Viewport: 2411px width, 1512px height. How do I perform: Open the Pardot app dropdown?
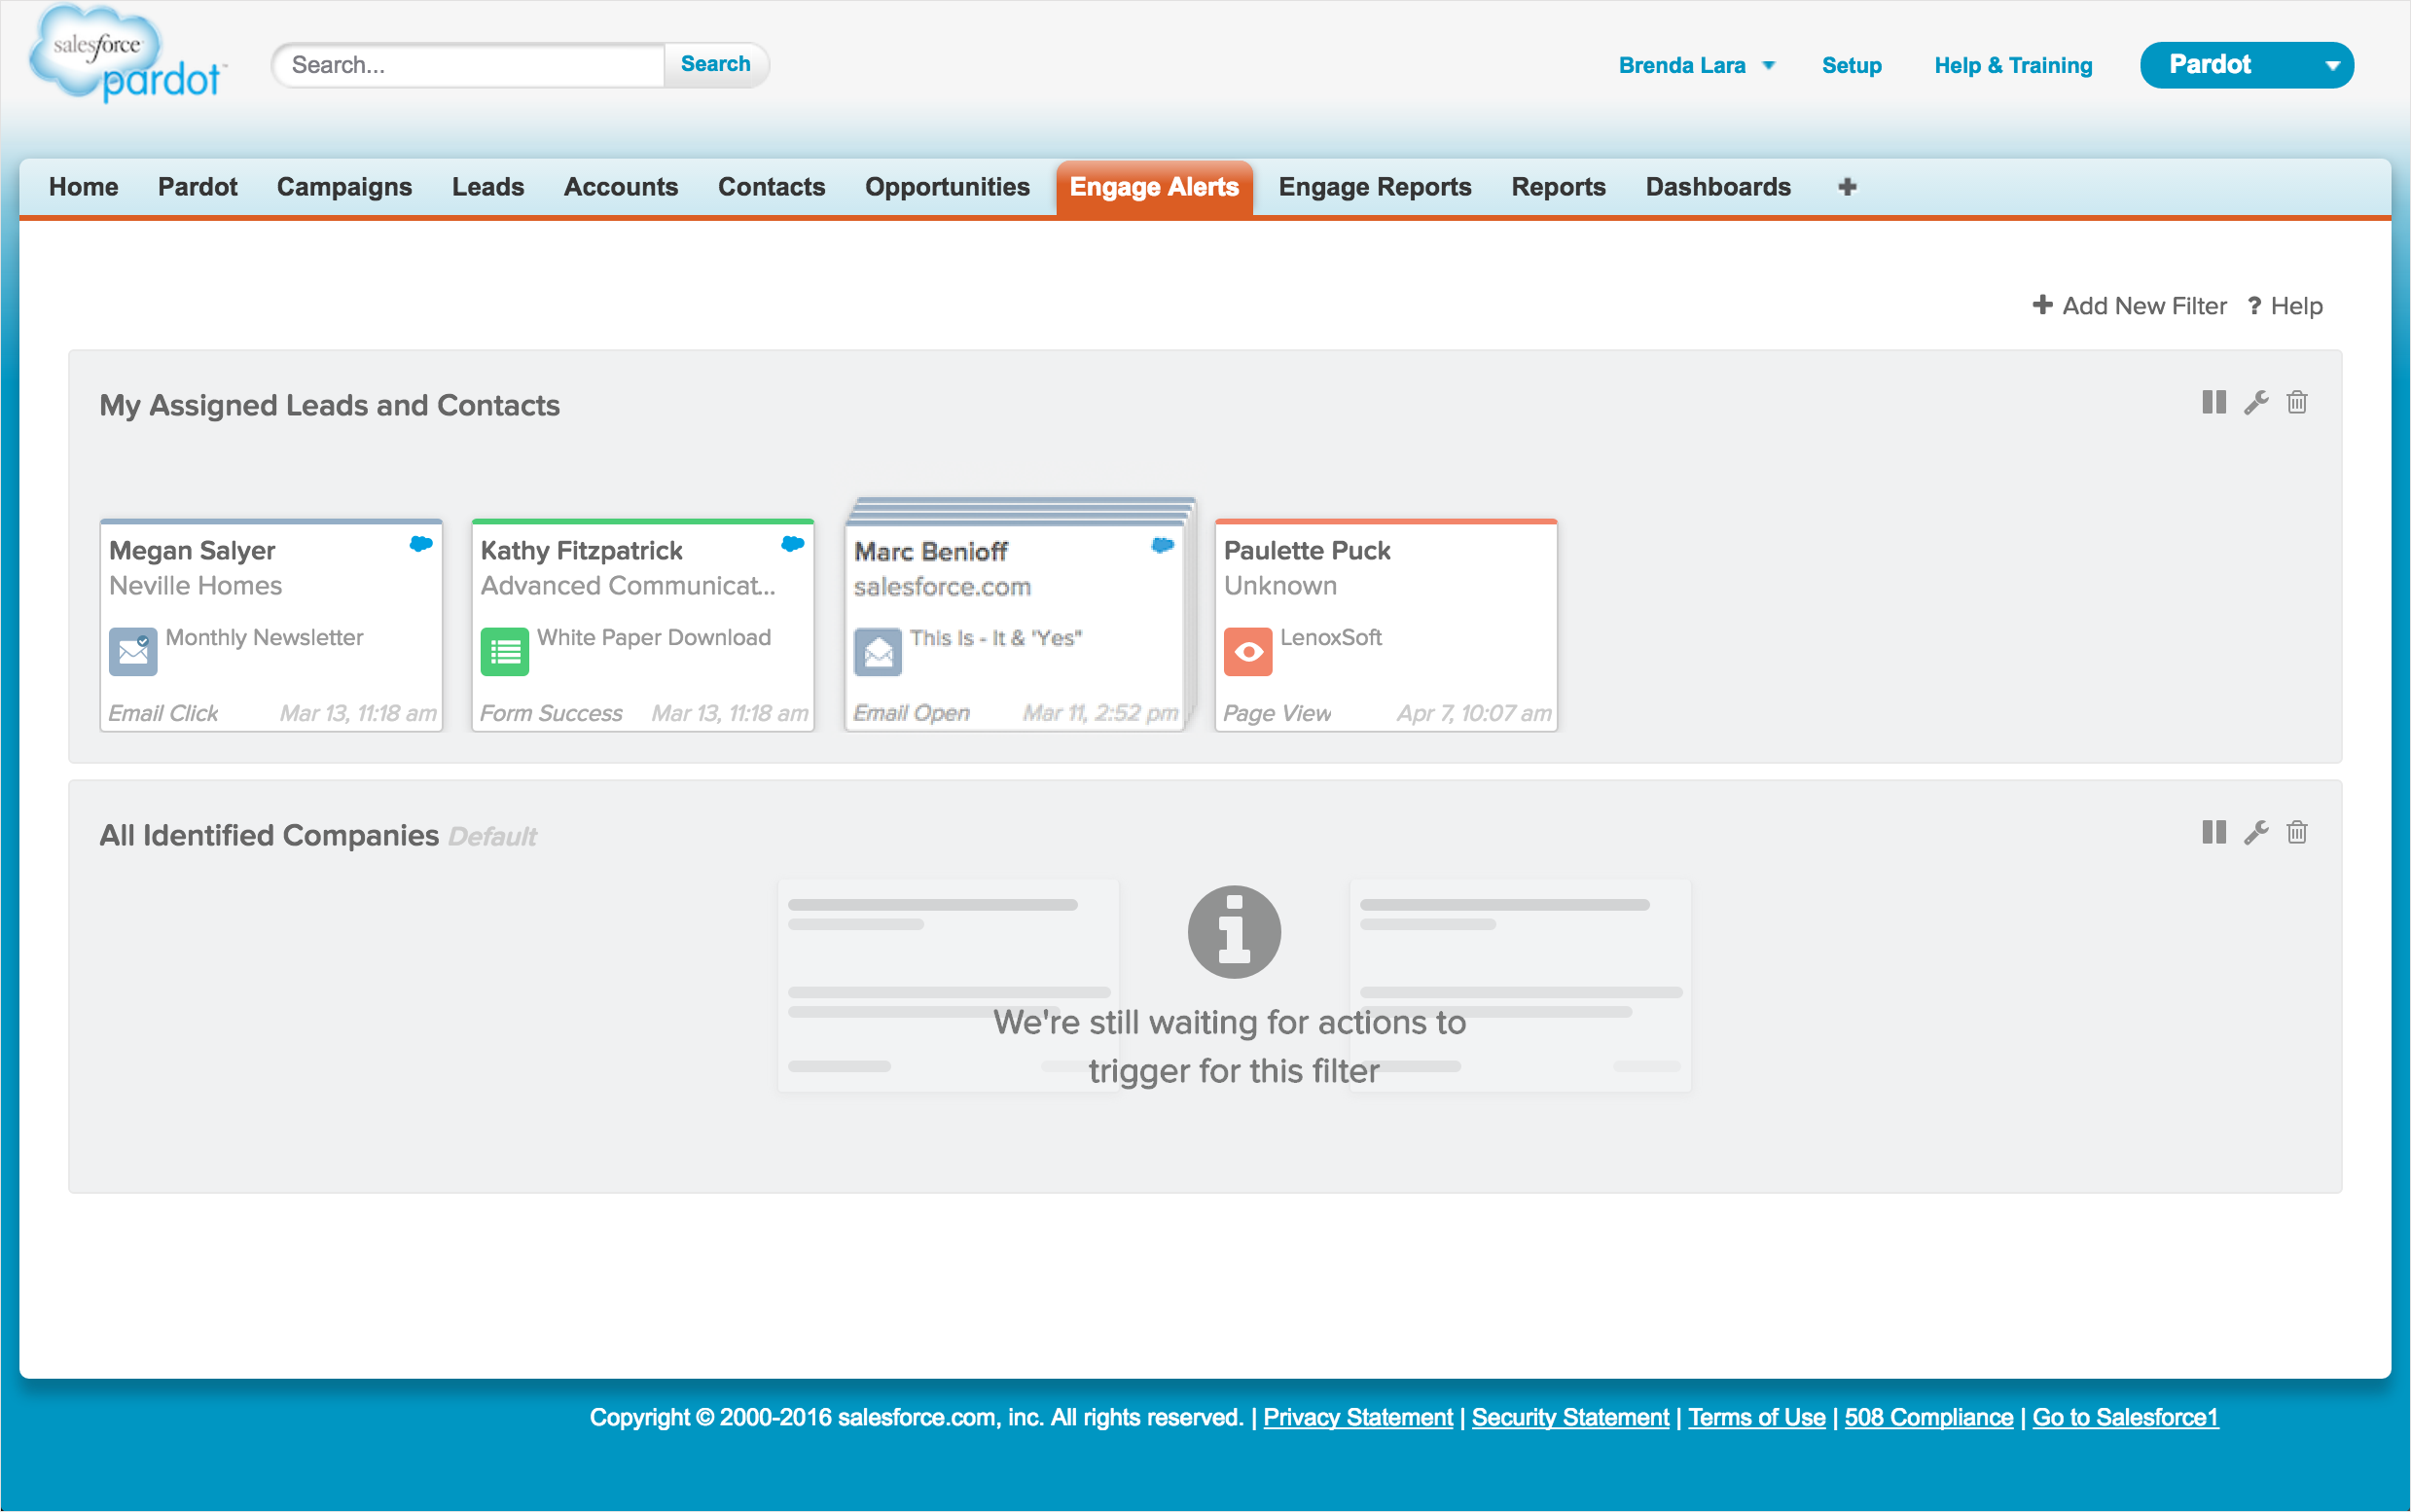point(2245,66)
